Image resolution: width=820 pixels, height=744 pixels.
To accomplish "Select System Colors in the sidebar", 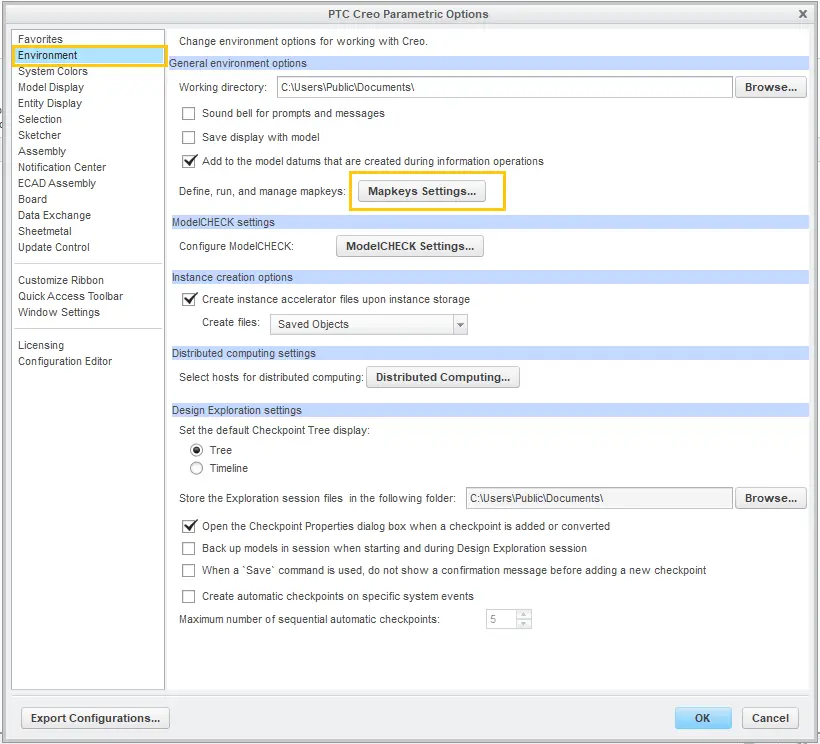I will (x=53, y=71).
